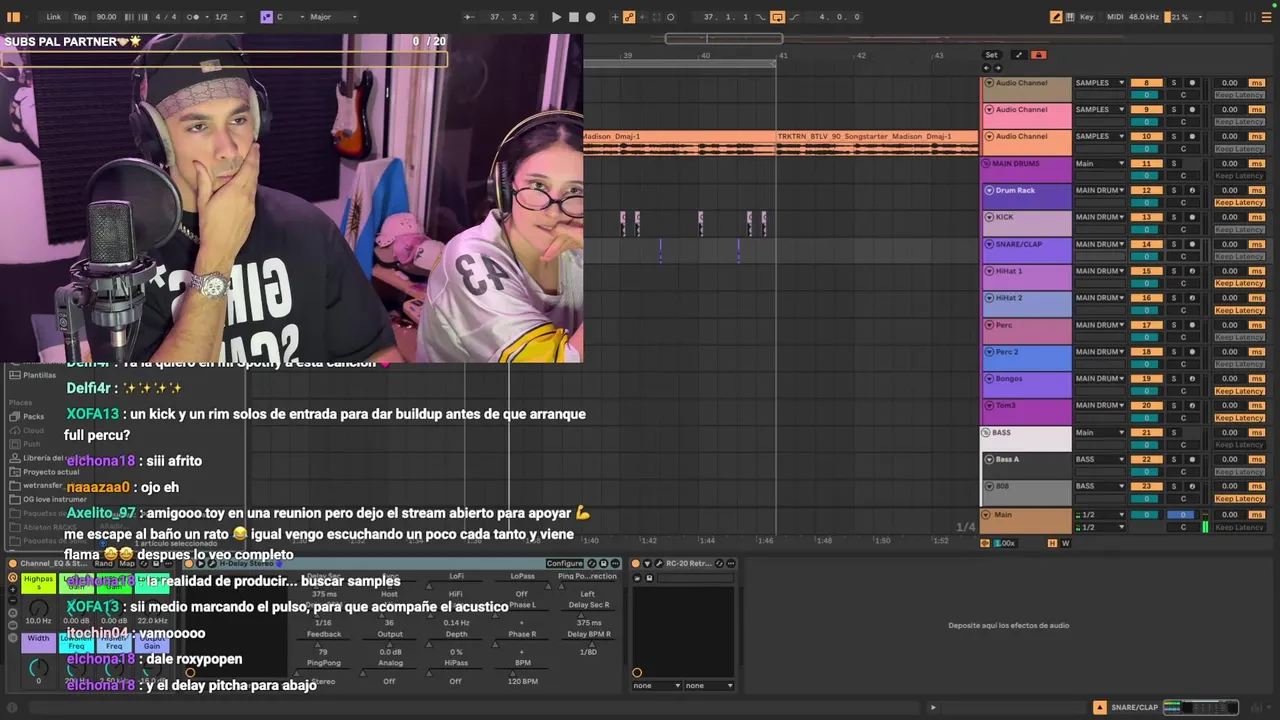The height and width of the screenshot is (720, 1280).
Task: Click status bar play arrow icon
Action: coord(933,707)
